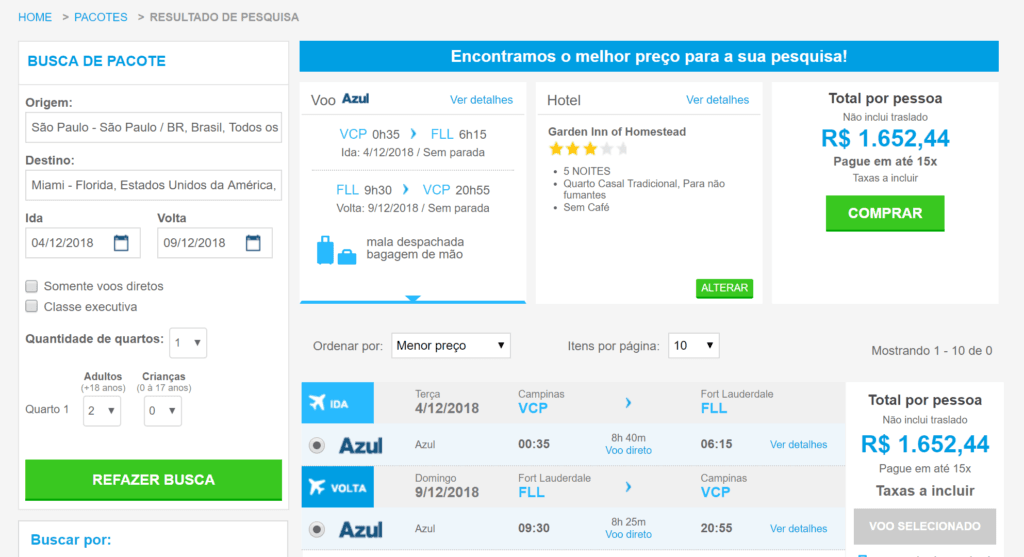Click the ALTERAR hotel button
The image size is (1024, 557).
coord(724,288)
